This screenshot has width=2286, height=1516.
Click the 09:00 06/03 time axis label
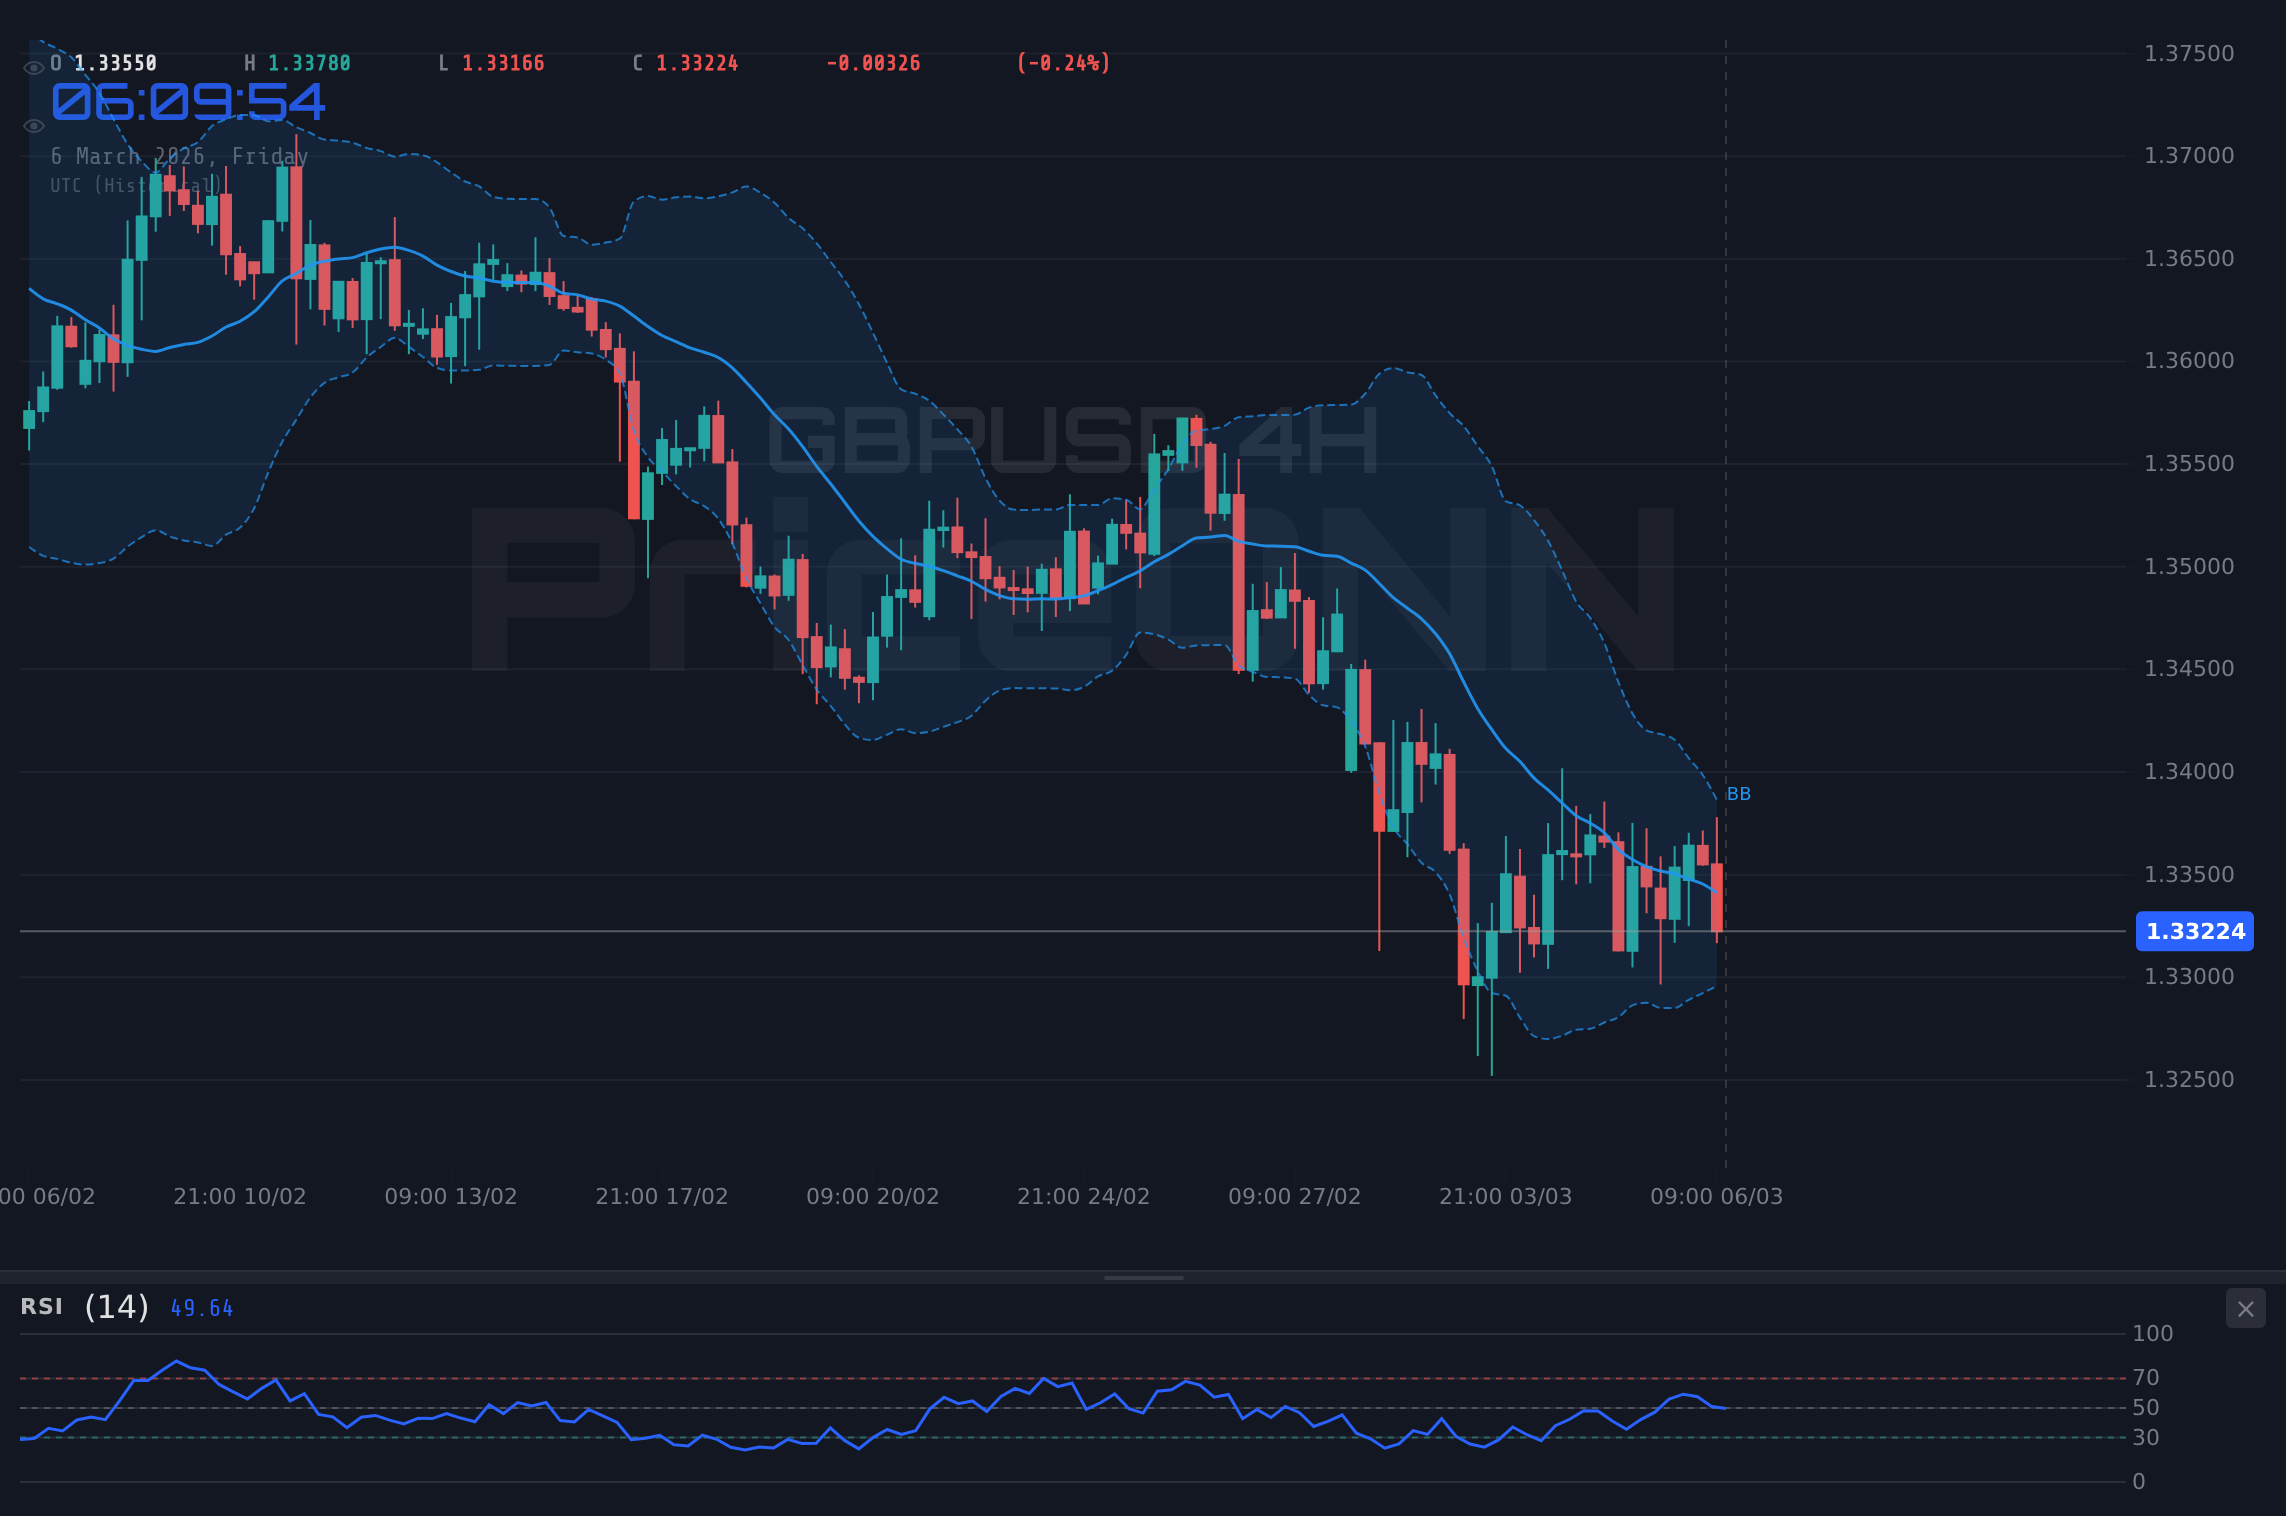[1717, 1197]
